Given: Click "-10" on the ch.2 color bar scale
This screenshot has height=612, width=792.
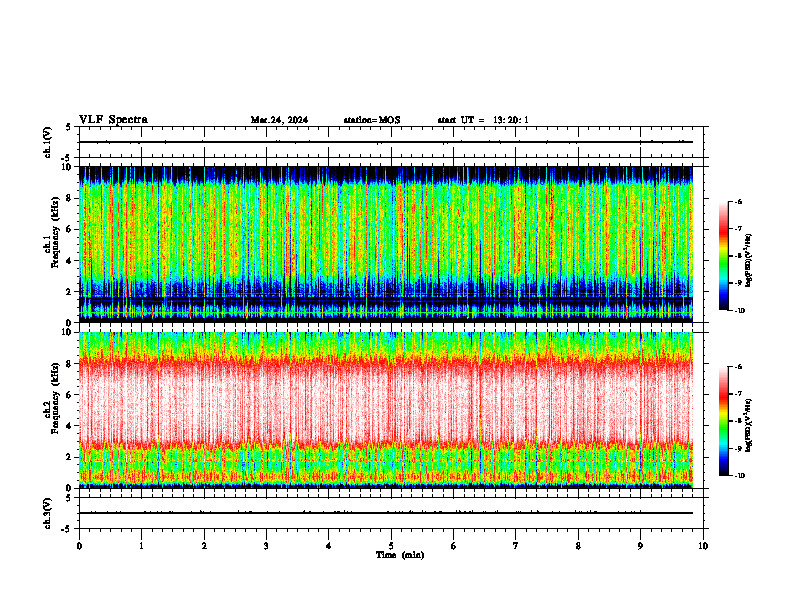Looking at the screenshot, I should pyautogui.click(x=739, y=475).
